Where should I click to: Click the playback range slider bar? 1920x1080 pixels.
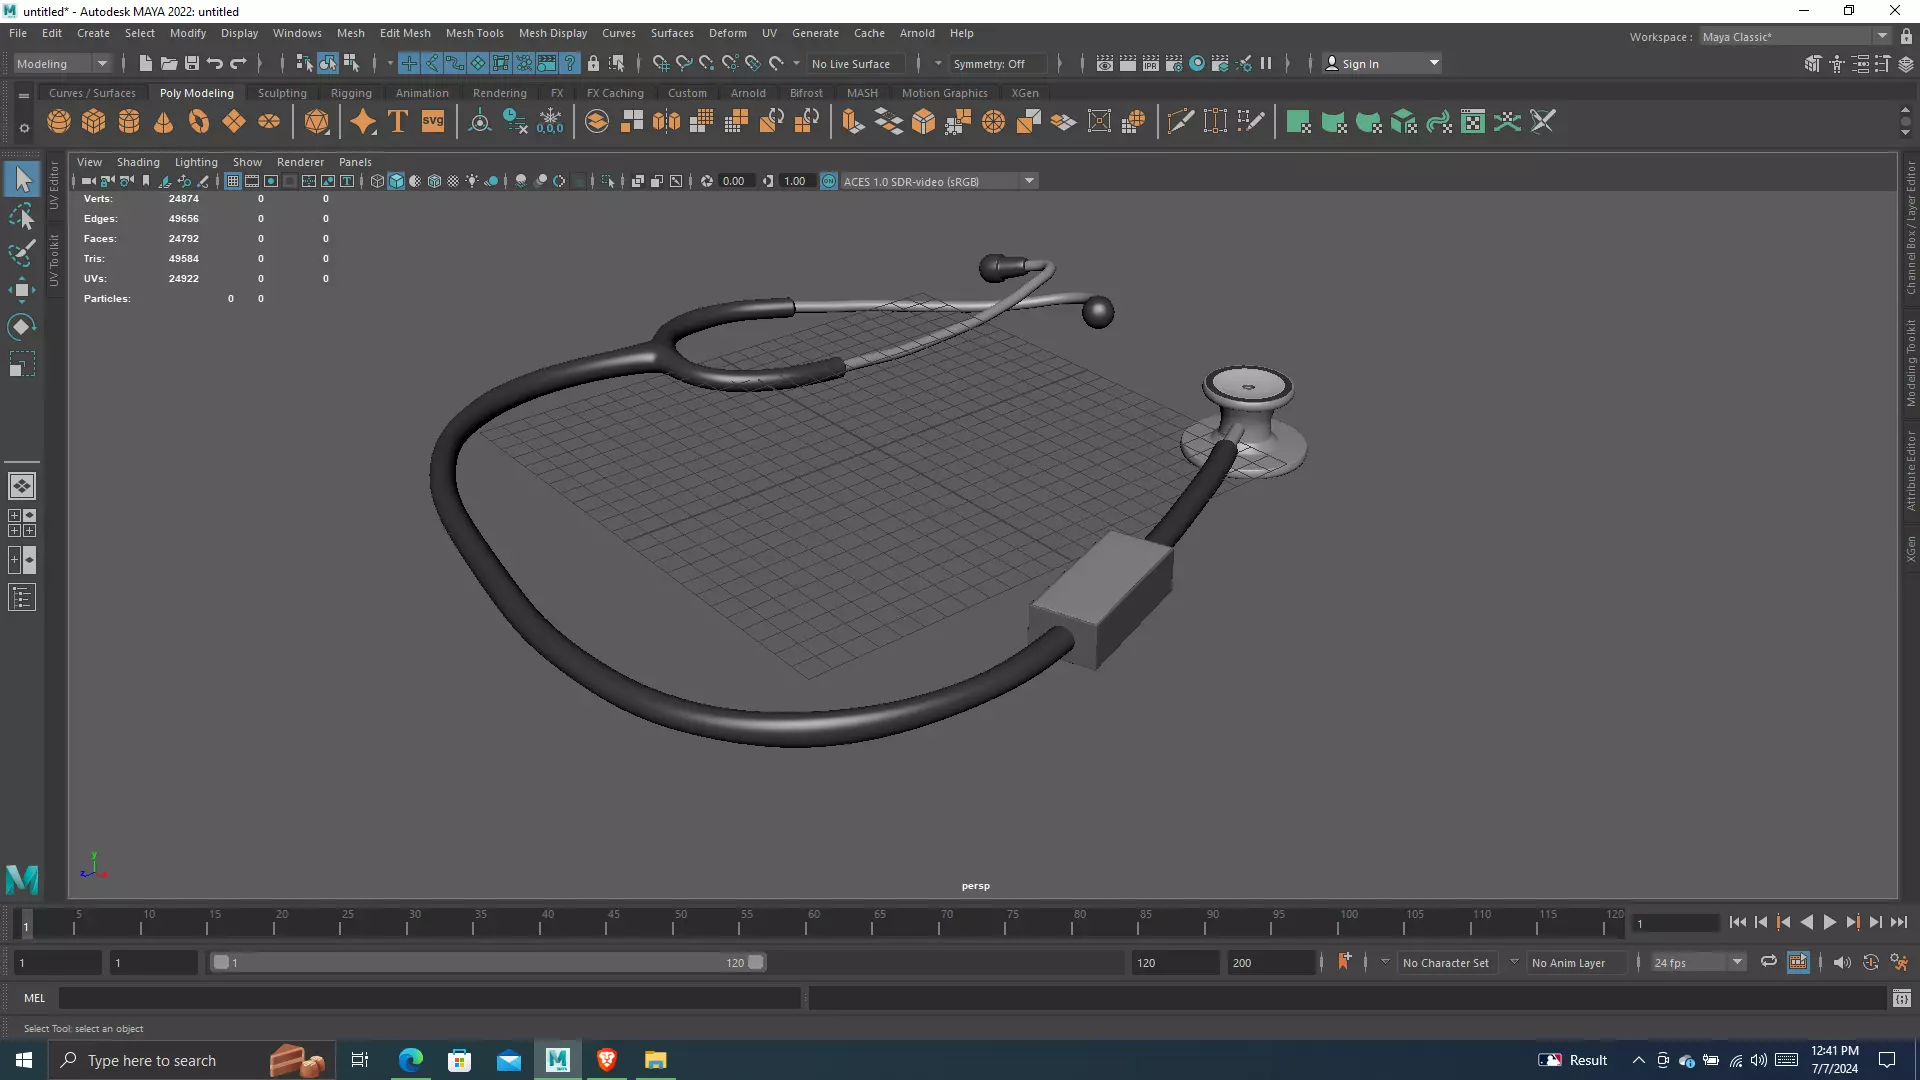click(488, 962)
